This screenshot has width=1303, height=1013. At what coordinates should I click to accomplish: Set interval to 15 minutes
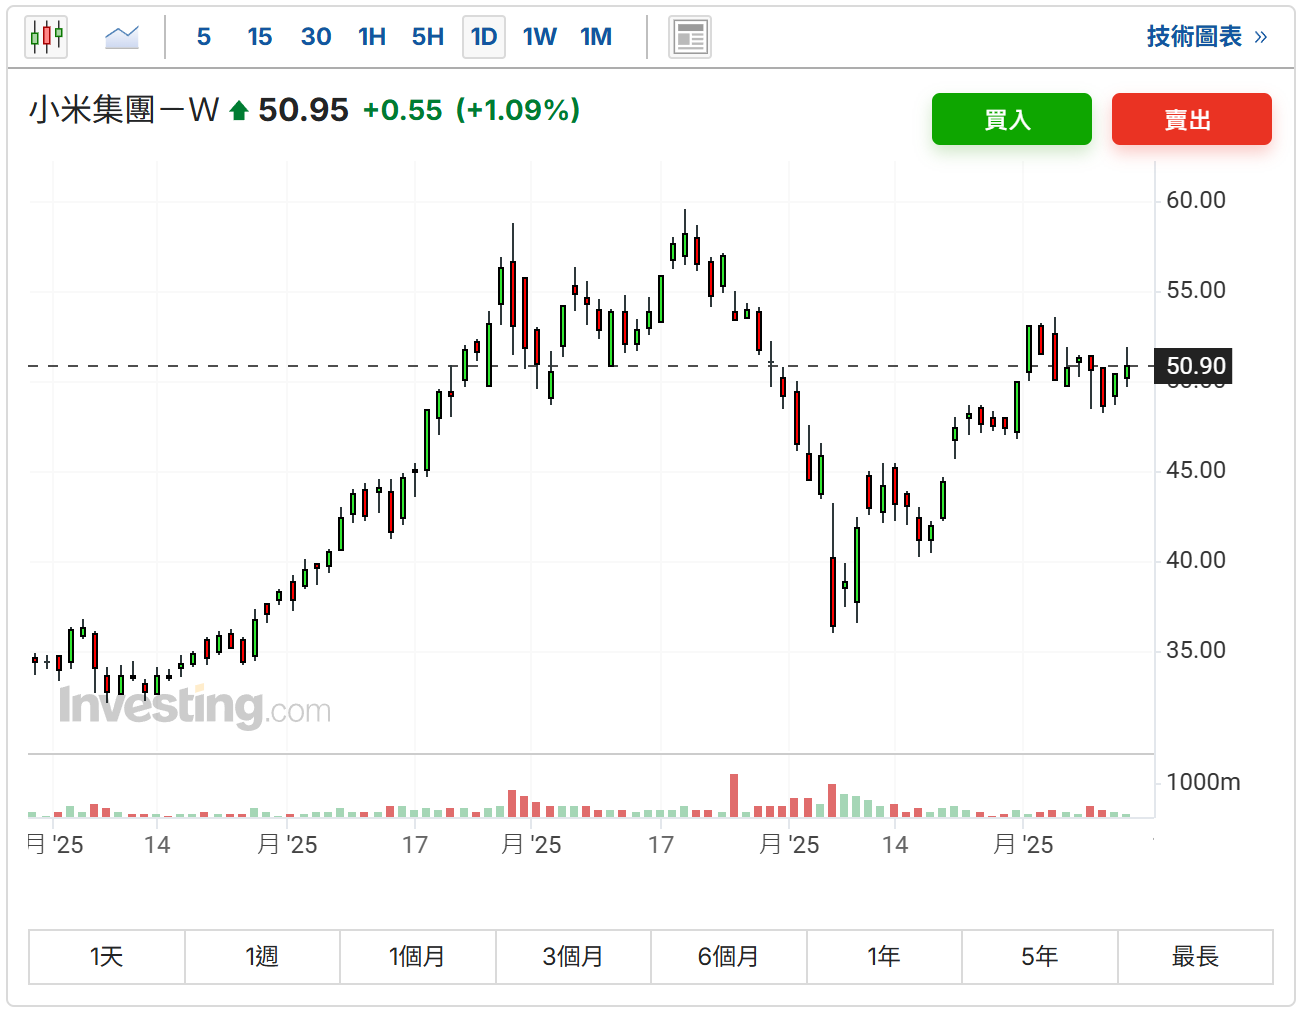260,37
